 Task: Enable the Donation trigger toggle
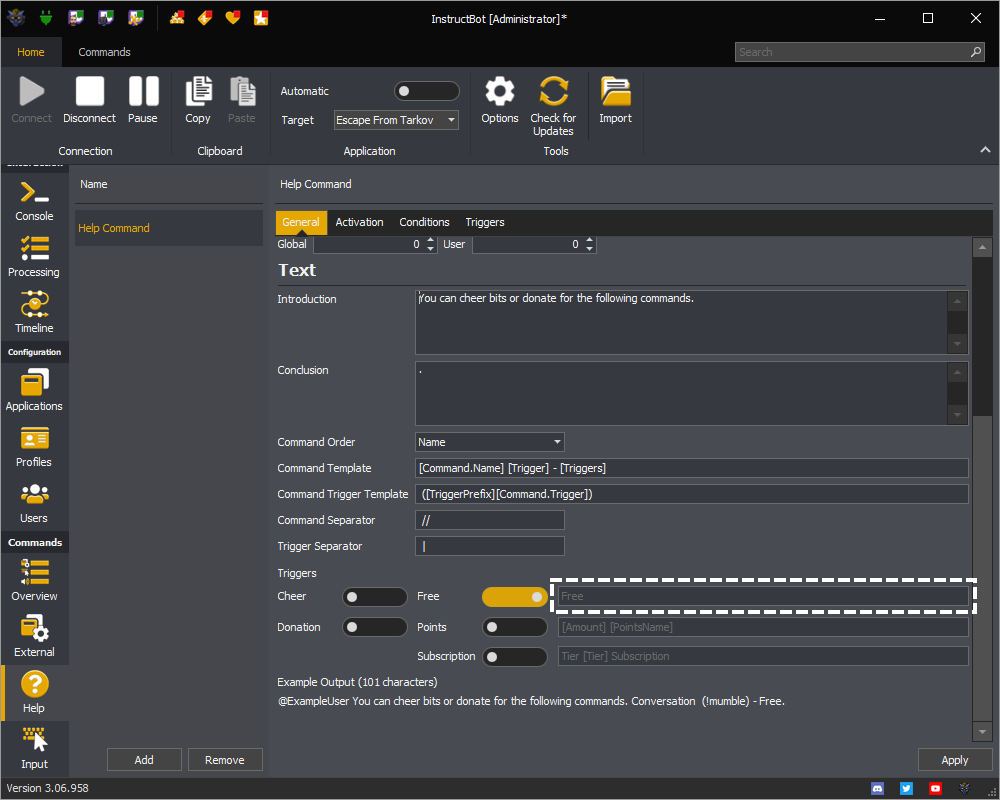tap(374, 627)
